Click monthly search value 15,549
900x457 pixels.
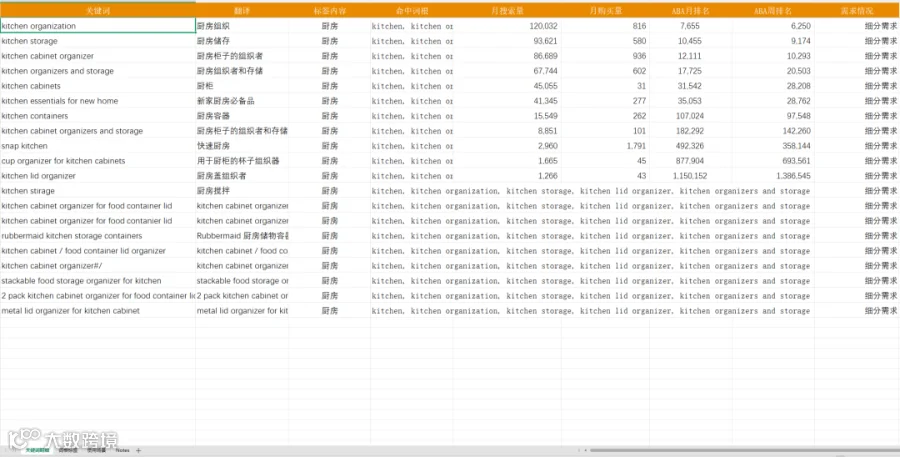(507, 115)
